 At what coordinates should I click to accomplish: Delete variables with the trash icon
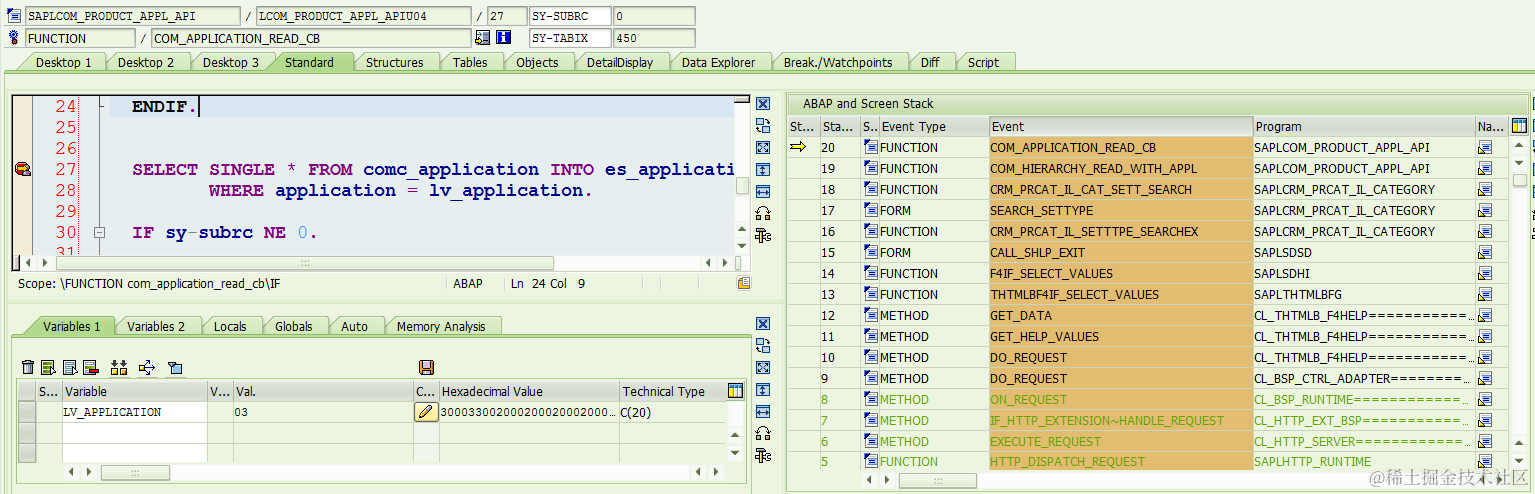(x=28, y=368)
